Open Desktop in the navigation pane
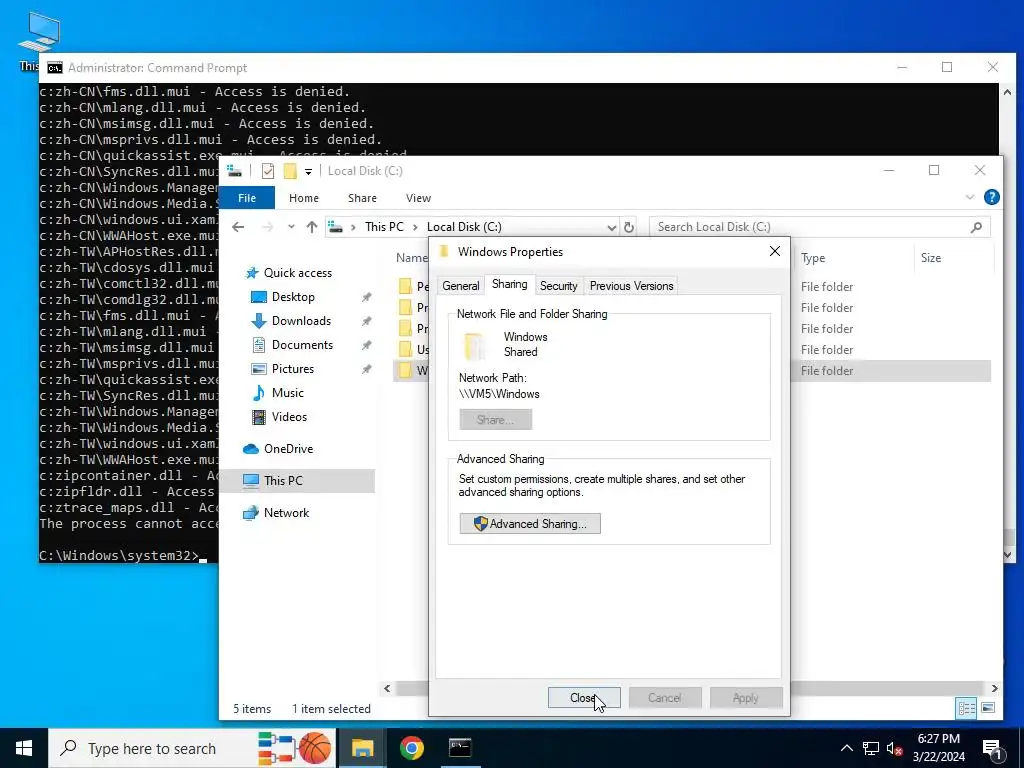The image size is (1024, 768). [293, 296]
